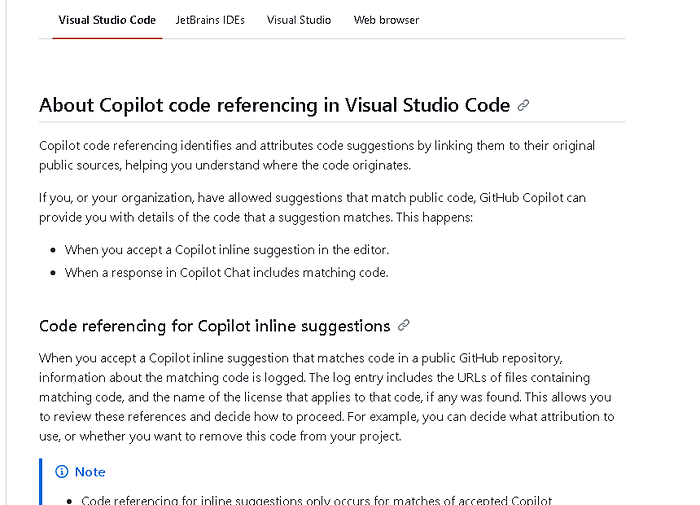
Task: Click paragraph starting 'If you, or your organization'
Action: 312,208
